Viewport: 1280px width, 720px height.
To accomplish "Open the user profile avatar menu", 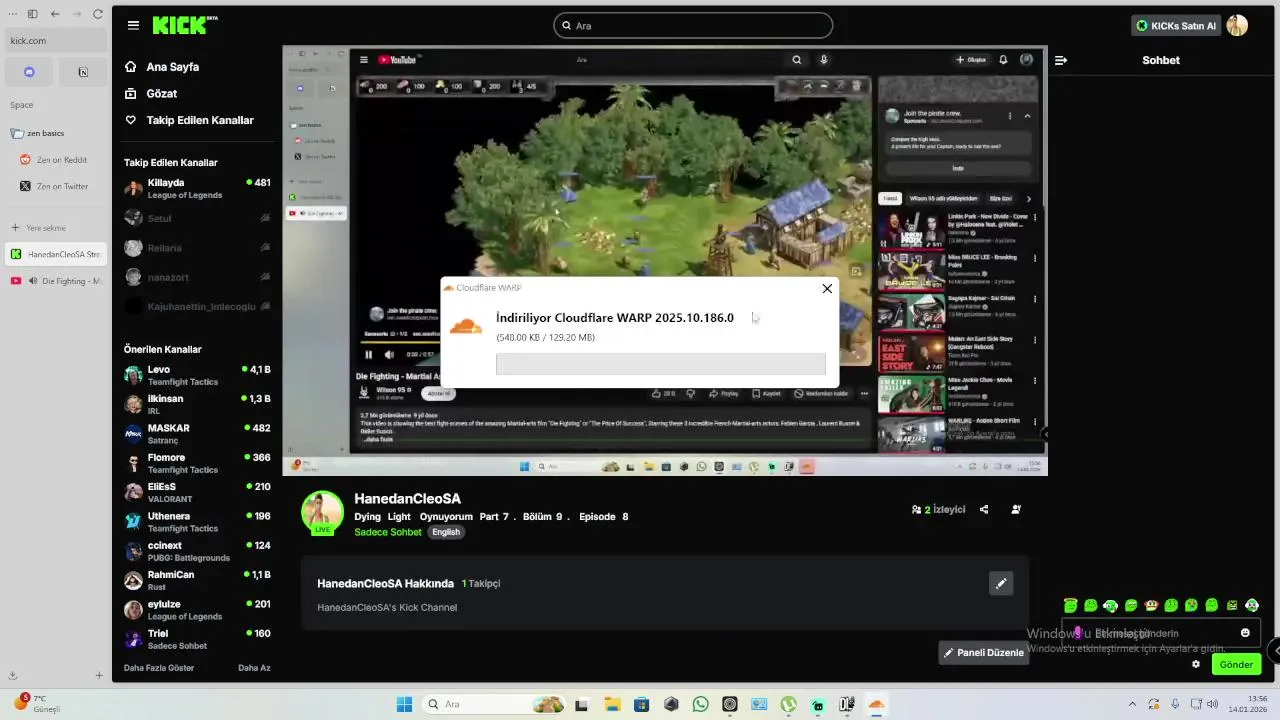I will coord(1237,26).
